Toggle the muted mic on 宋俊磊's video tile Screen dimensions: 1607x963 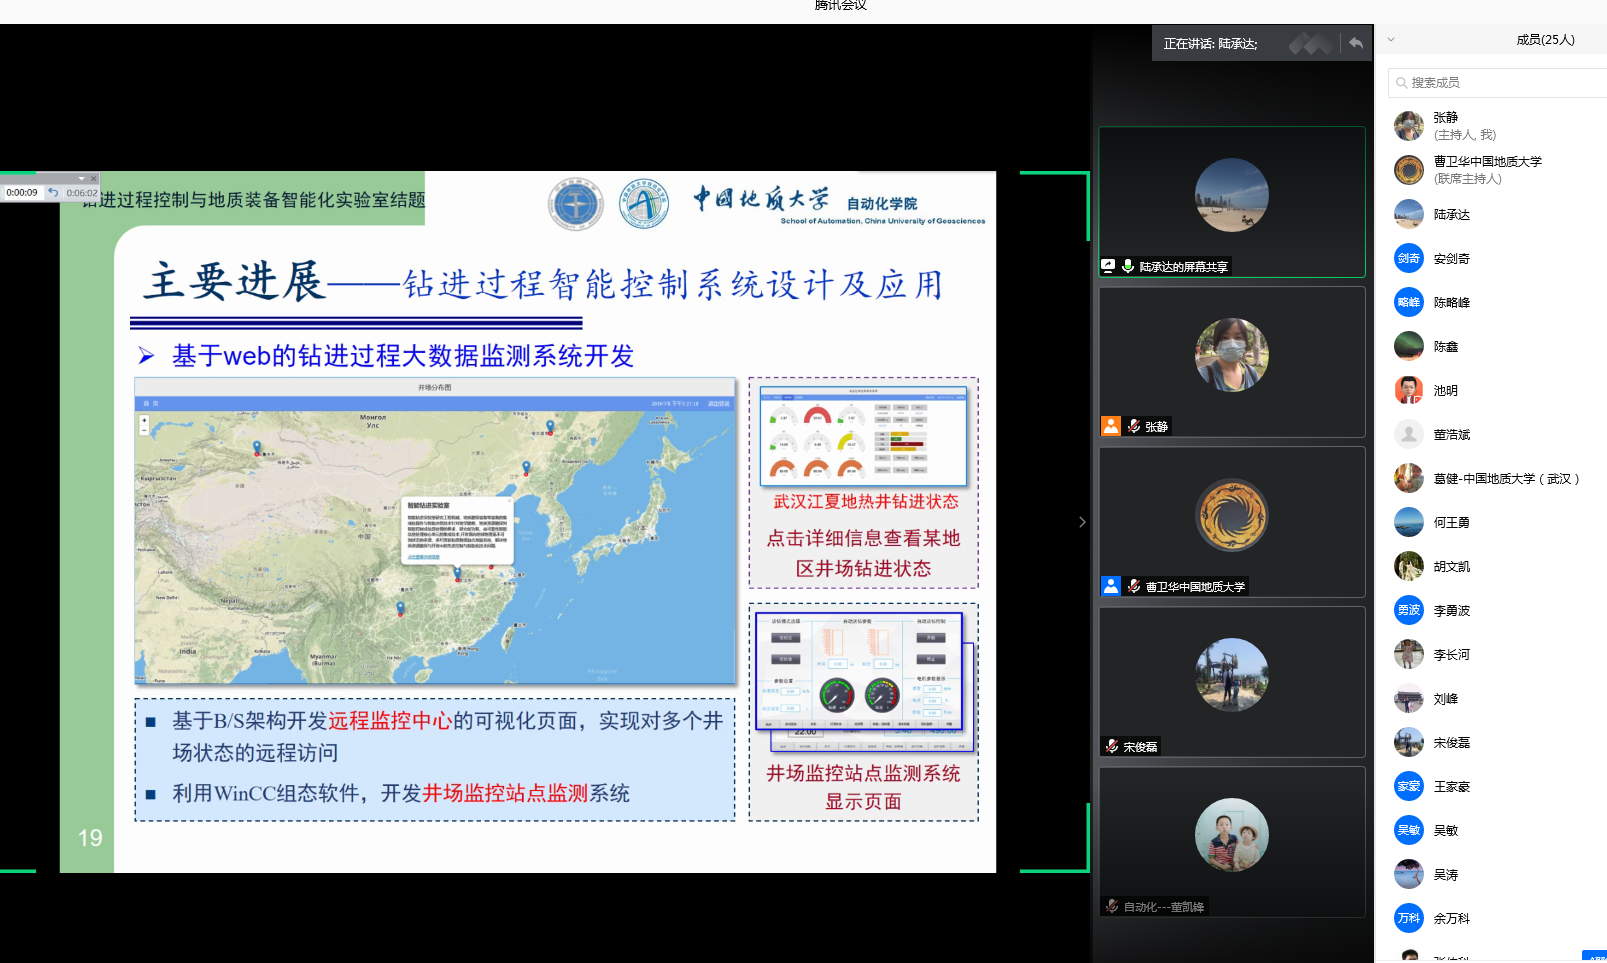pyautogui.click(x=1112, y=746)
